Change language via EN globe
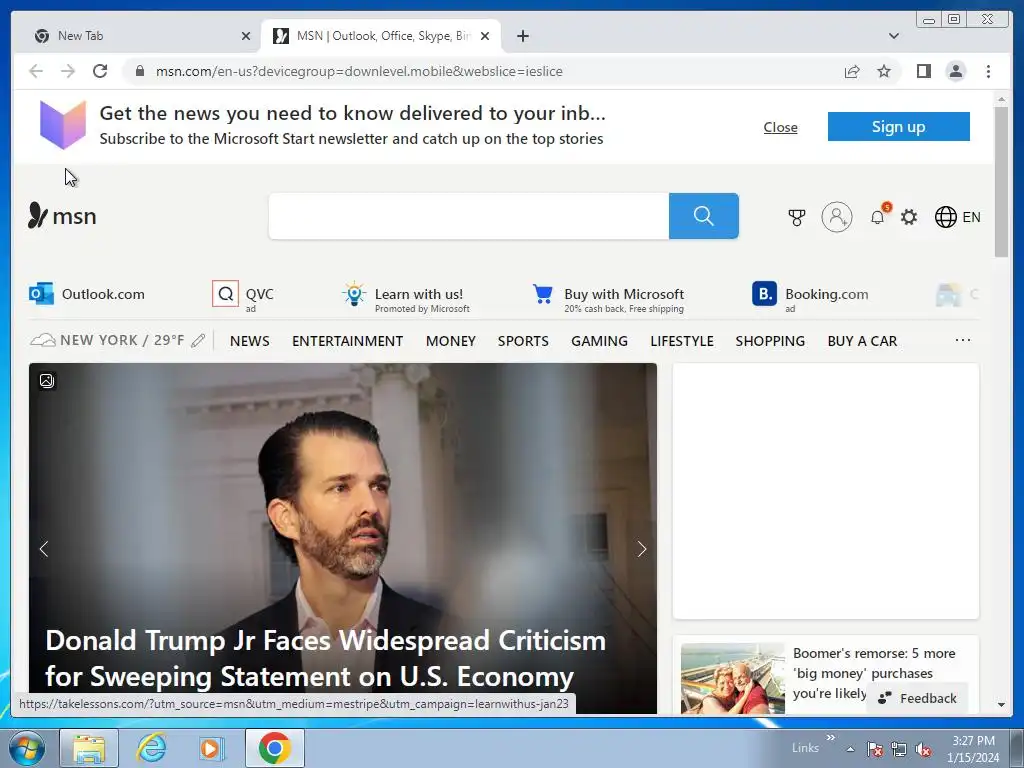This screenshot has height=768, width=1024. click(957, 217)
